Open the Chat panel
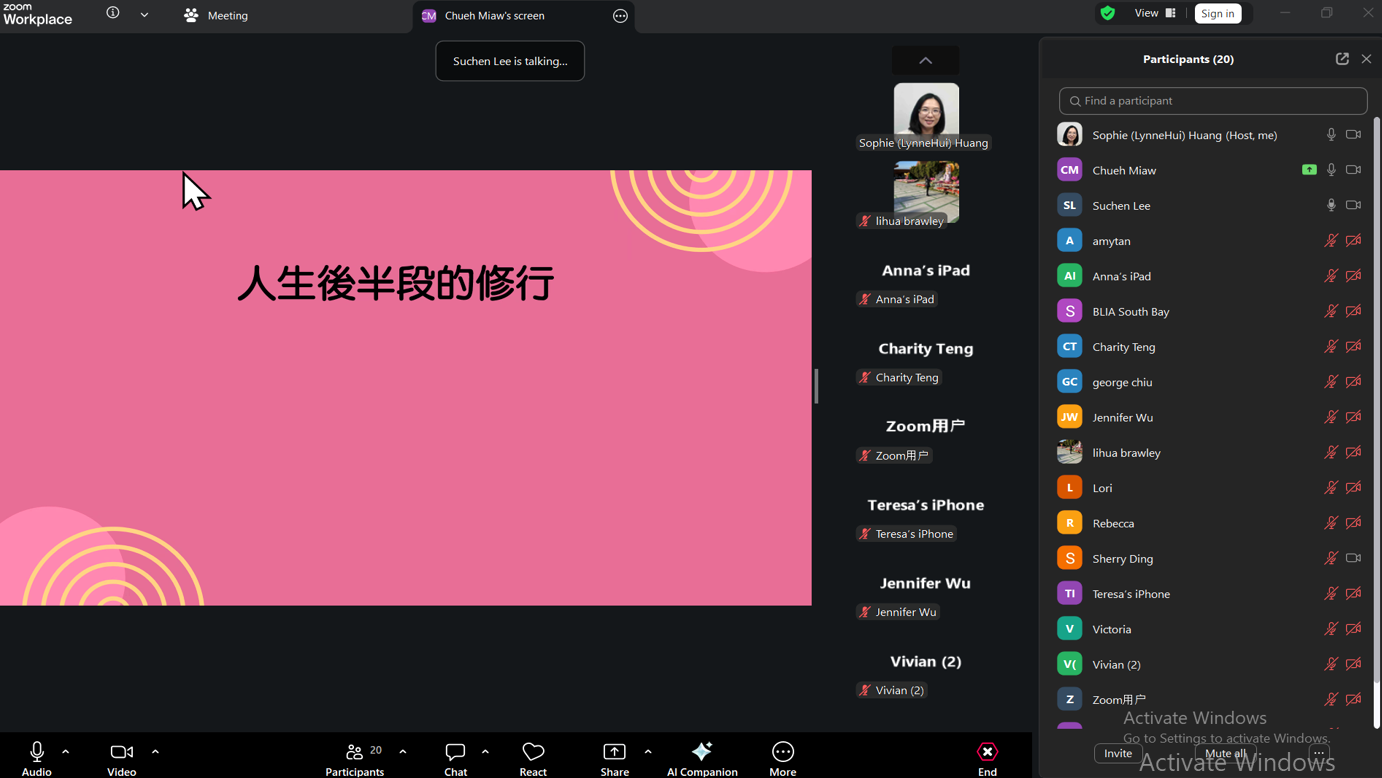 click(455, 757)
